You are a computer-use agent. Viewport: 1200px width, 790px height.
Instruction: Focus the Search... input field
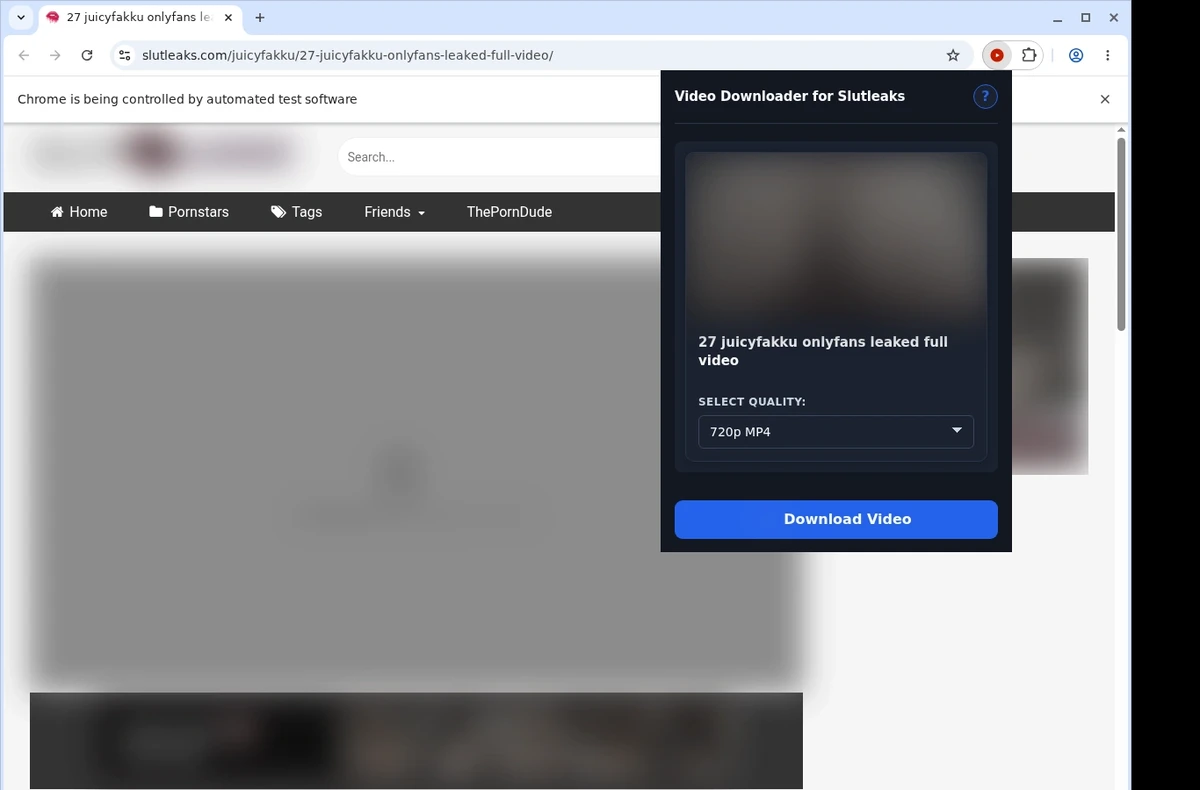point(500,157)
